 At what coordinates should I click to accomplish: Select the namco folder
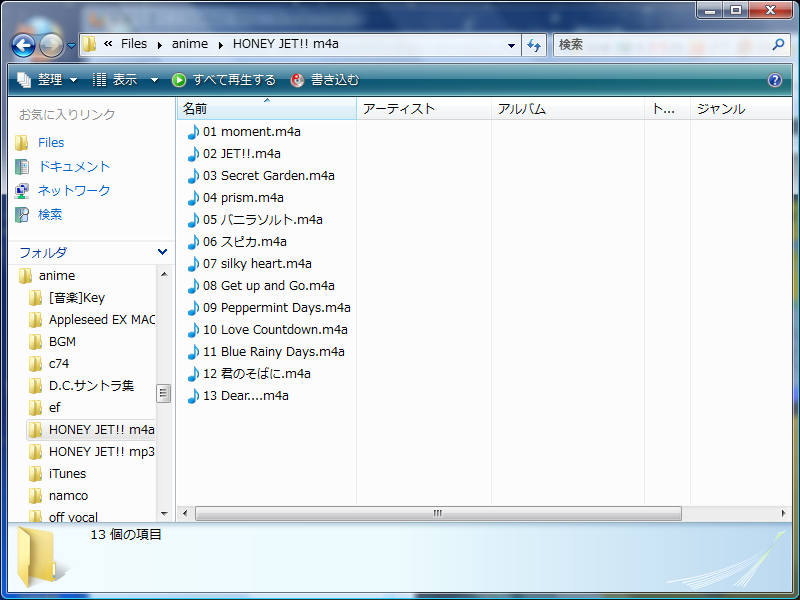point(68,495)
